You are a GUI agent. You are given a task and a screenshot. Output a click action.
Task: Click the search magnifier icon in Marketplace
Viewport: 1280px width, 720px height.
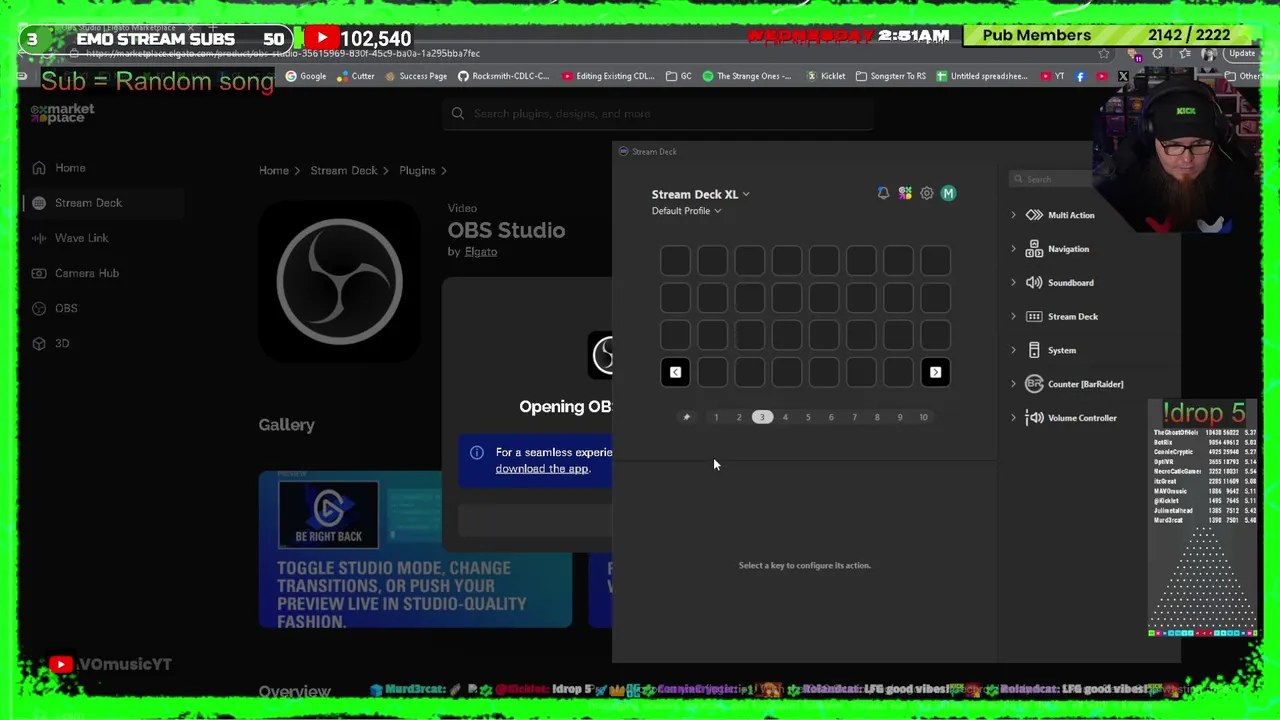(458, 114)
